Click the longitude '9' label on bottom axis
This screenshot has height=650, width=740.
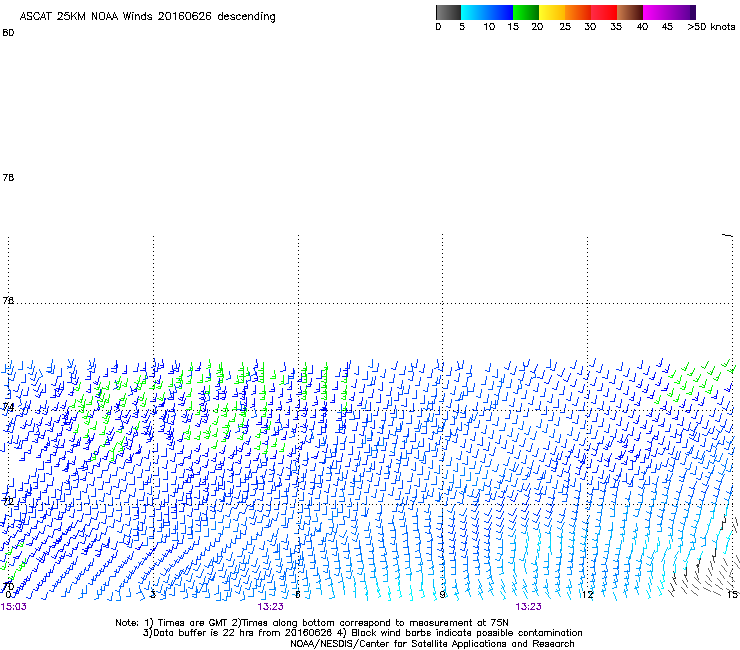tap(442, 594)
